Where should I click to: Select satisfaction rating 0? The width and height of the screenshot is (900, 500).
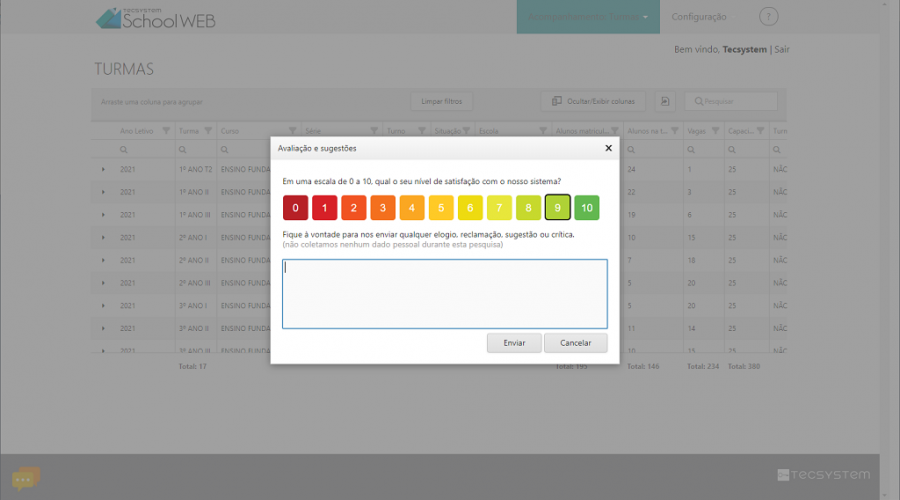coord(295,208)
